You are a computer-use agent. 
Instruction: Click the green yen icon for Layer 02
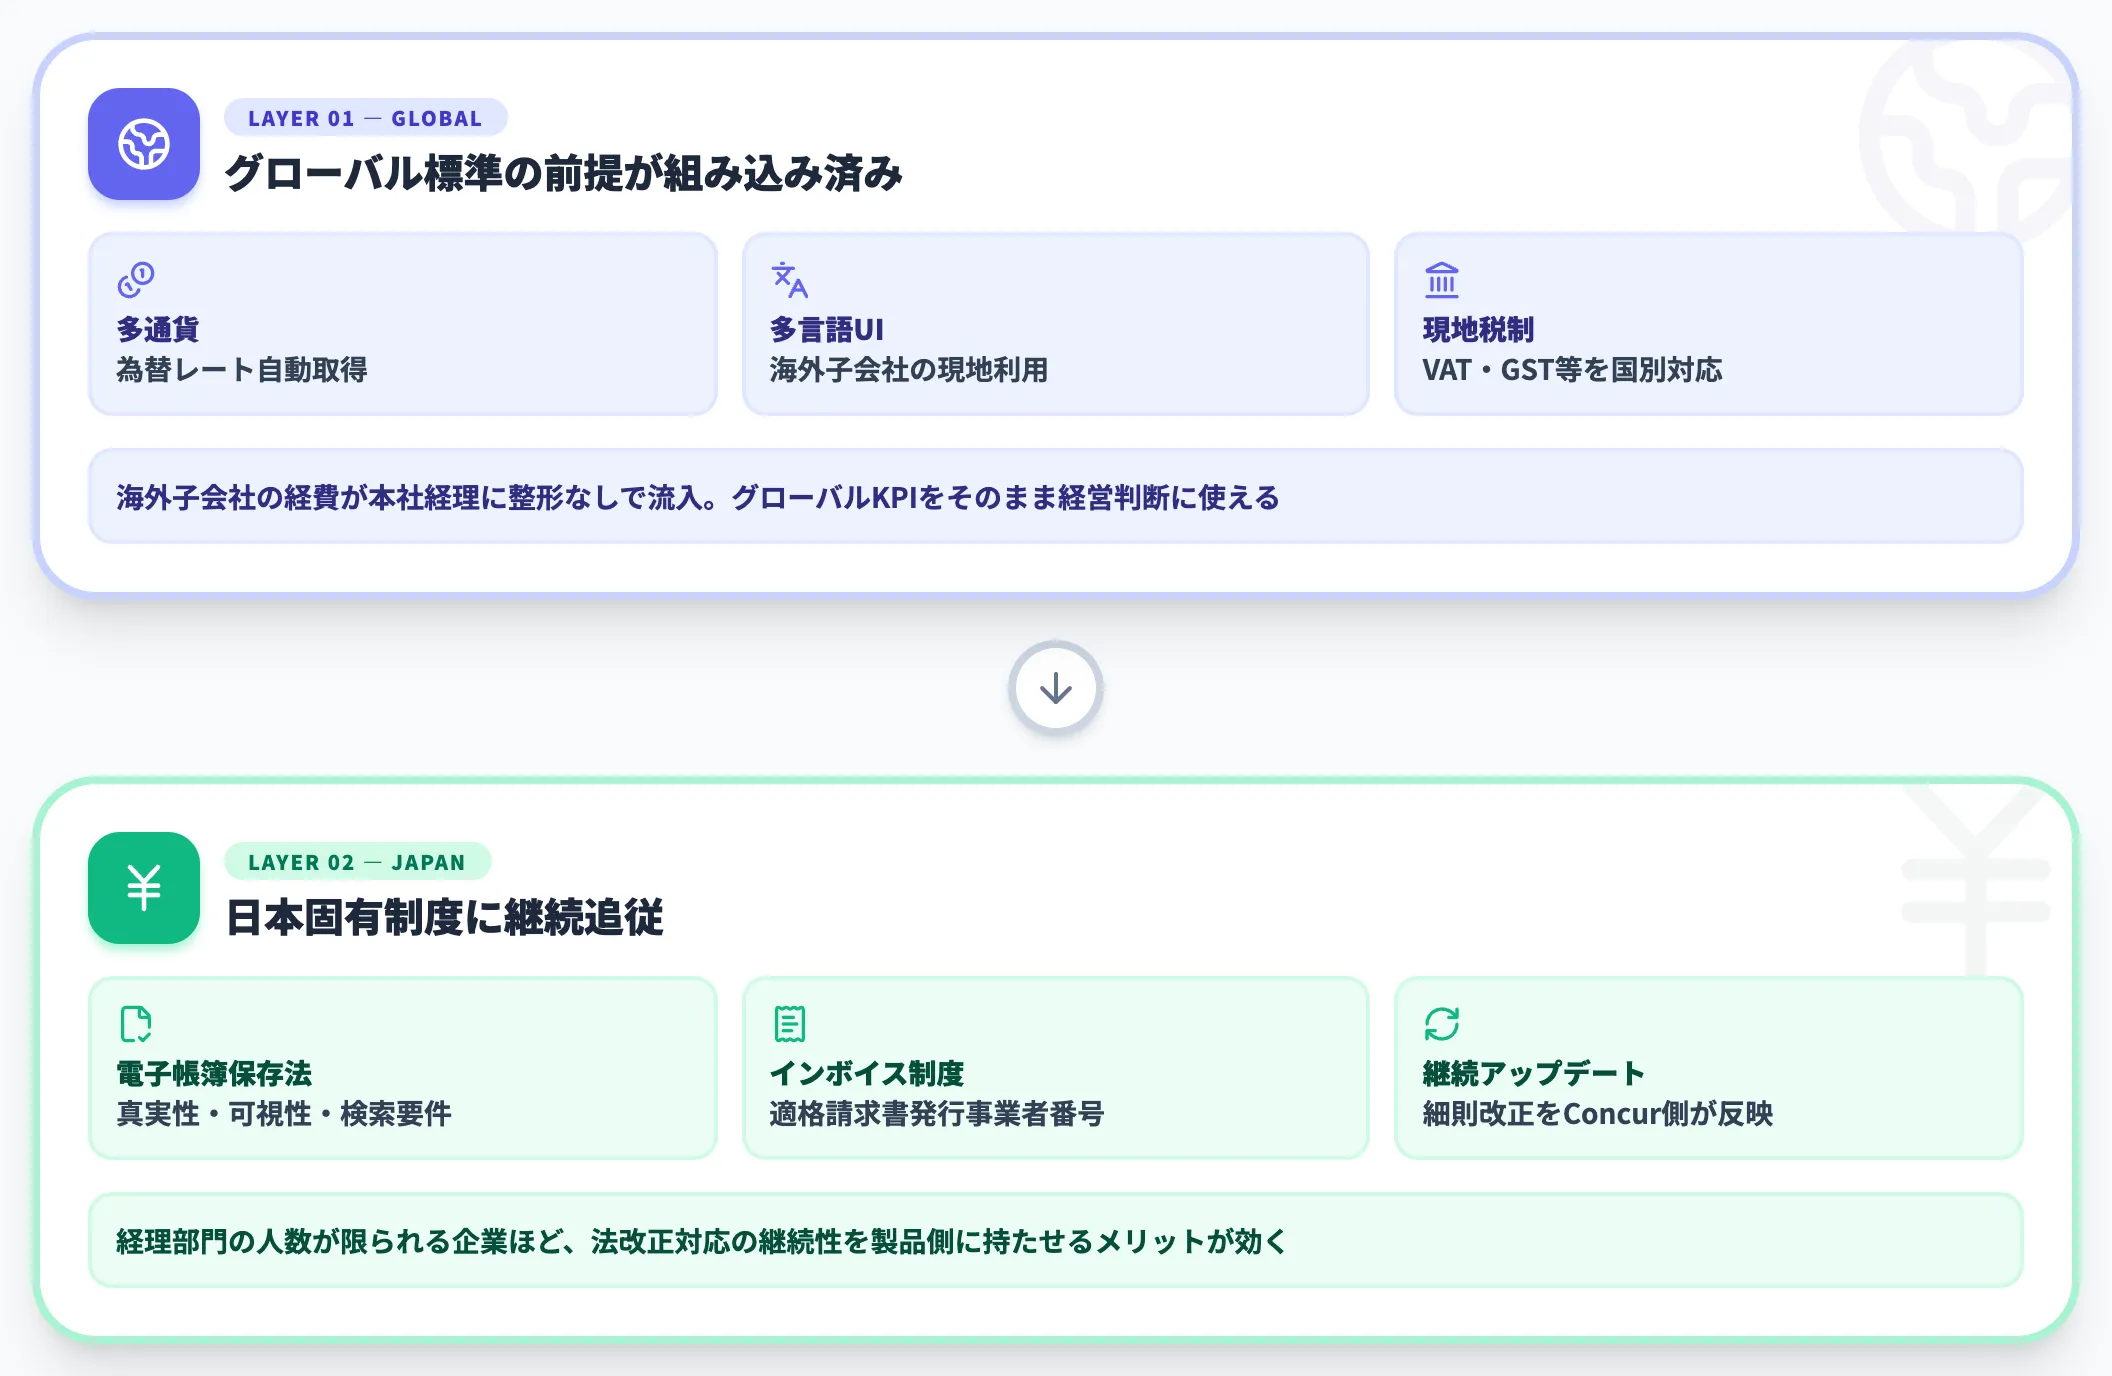(144, 888)
